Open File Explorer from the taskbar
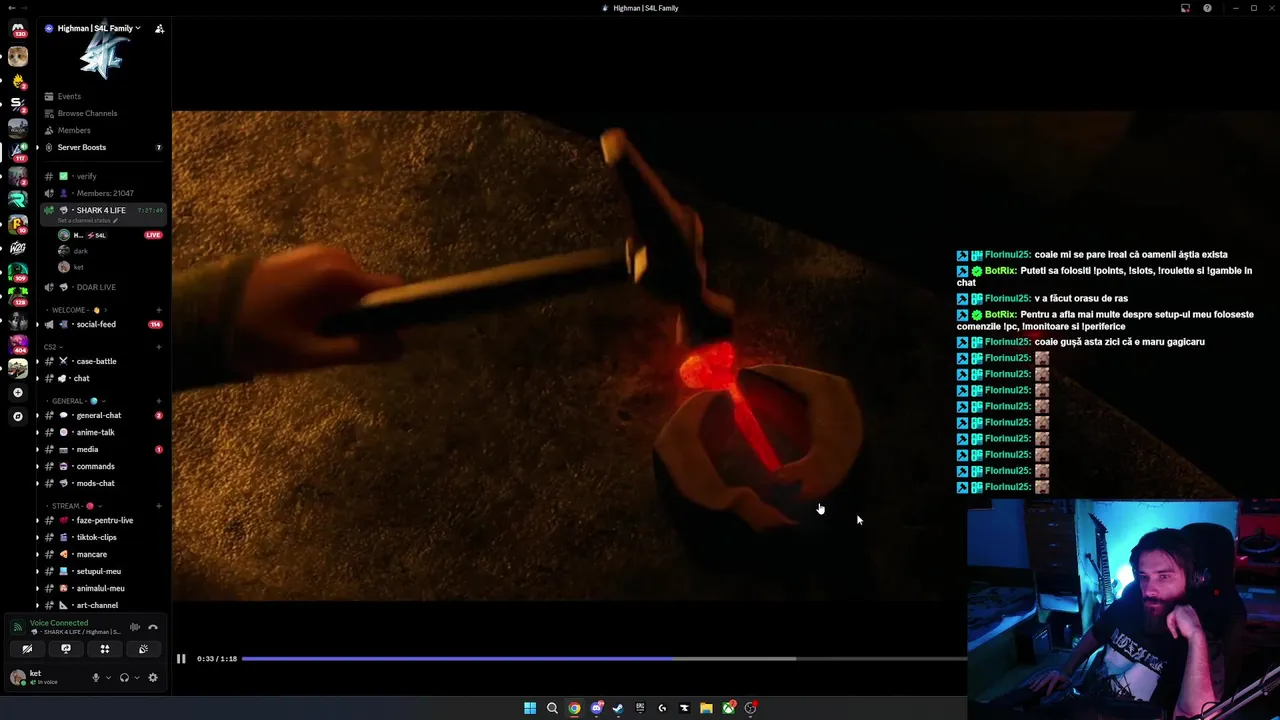 pos(706,708)
